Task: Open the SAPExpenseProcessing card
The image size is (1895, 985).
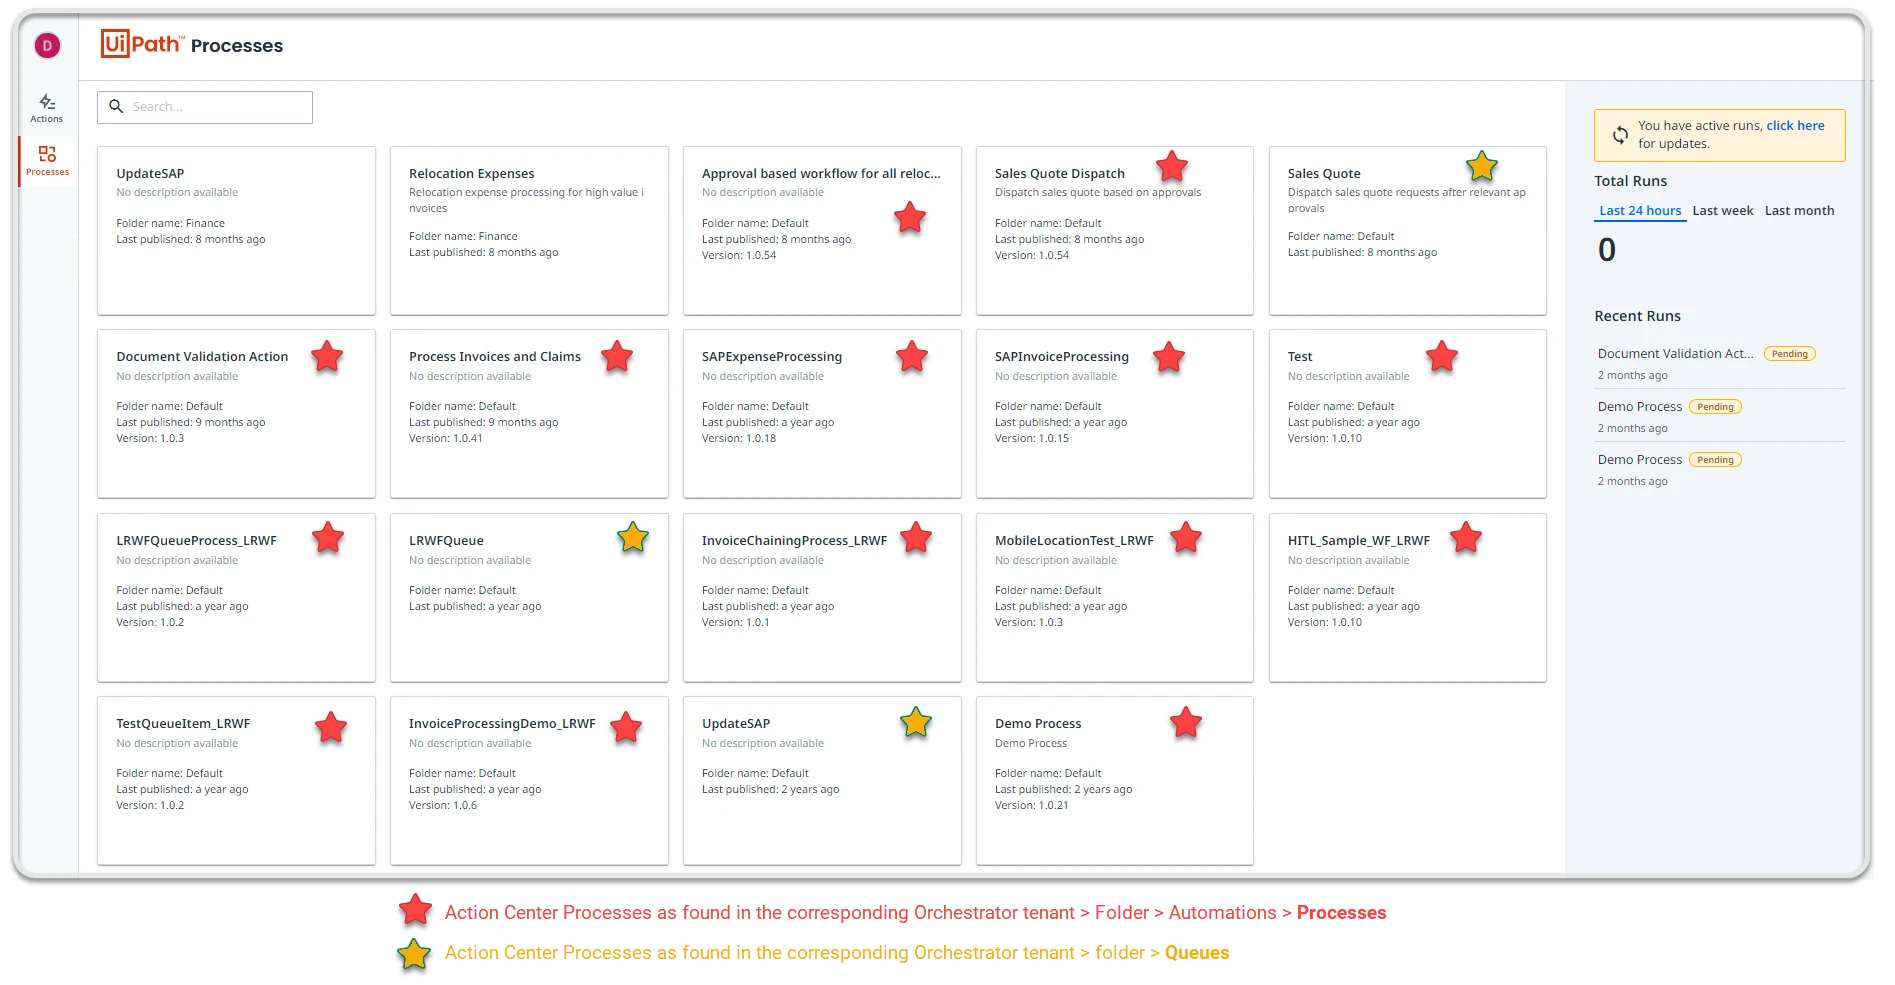Action: pos(822,414)
